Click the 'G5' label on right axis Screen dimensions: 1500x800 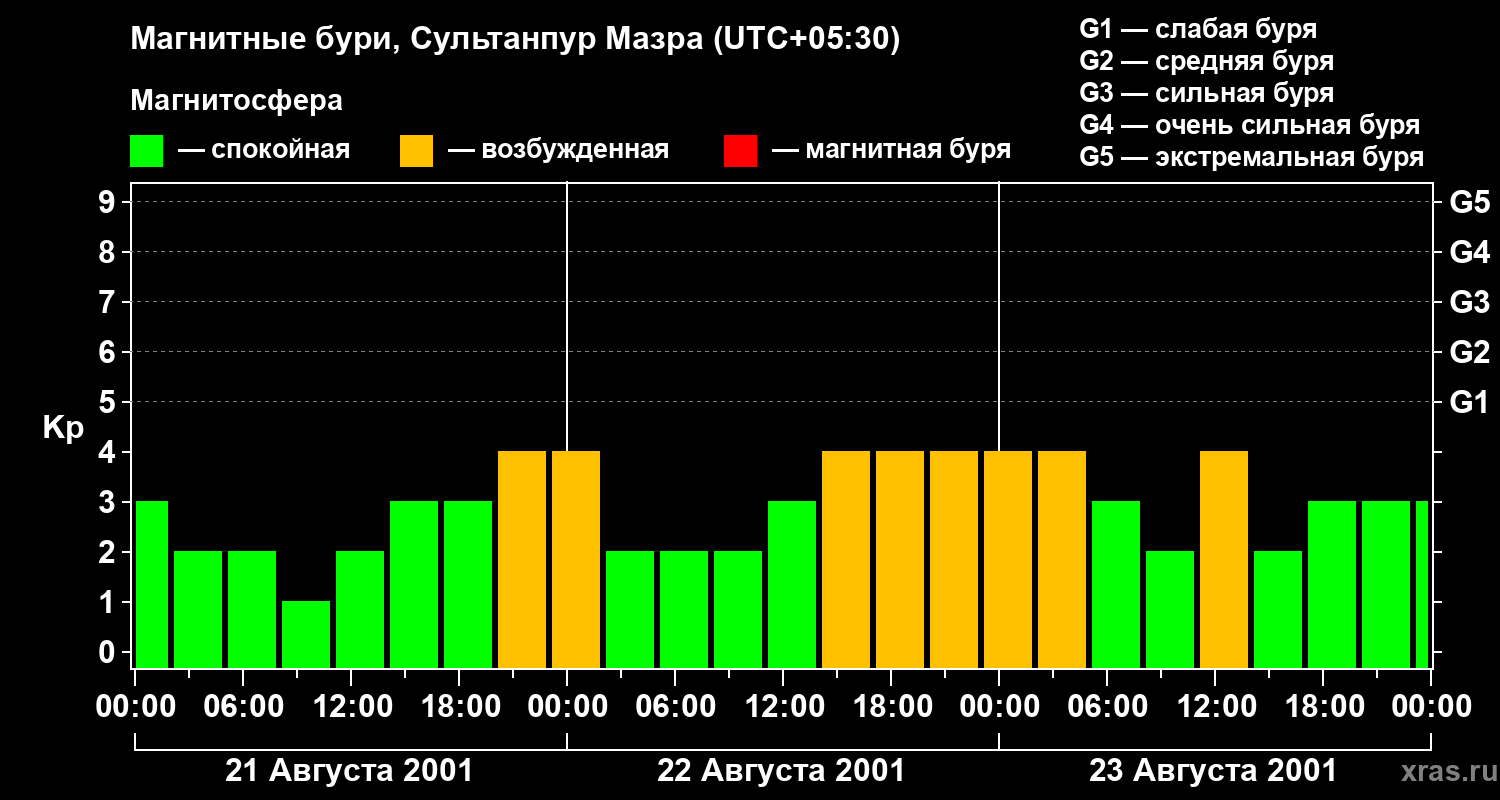pos(1469,202)
